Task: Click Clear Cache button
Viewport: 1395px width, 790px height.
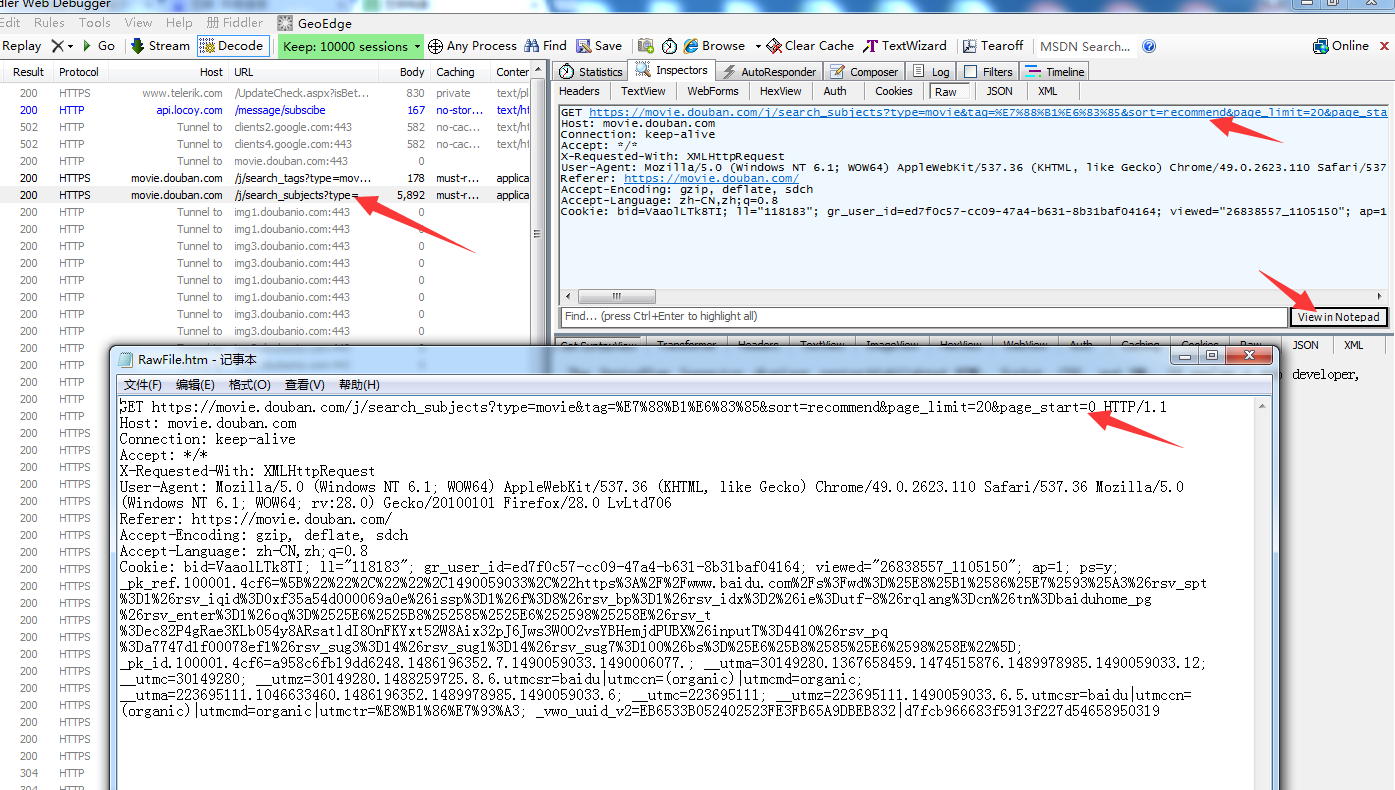Action: coord(811,46)
